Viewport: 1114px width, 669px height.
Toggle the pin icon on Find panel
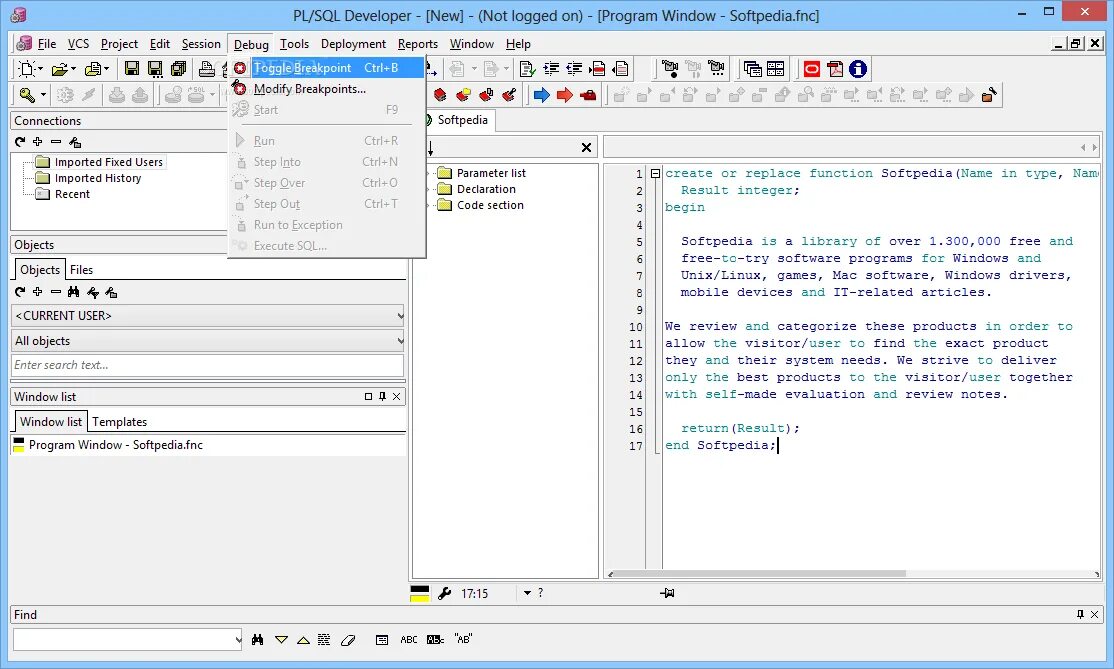tap(1080, 614)
